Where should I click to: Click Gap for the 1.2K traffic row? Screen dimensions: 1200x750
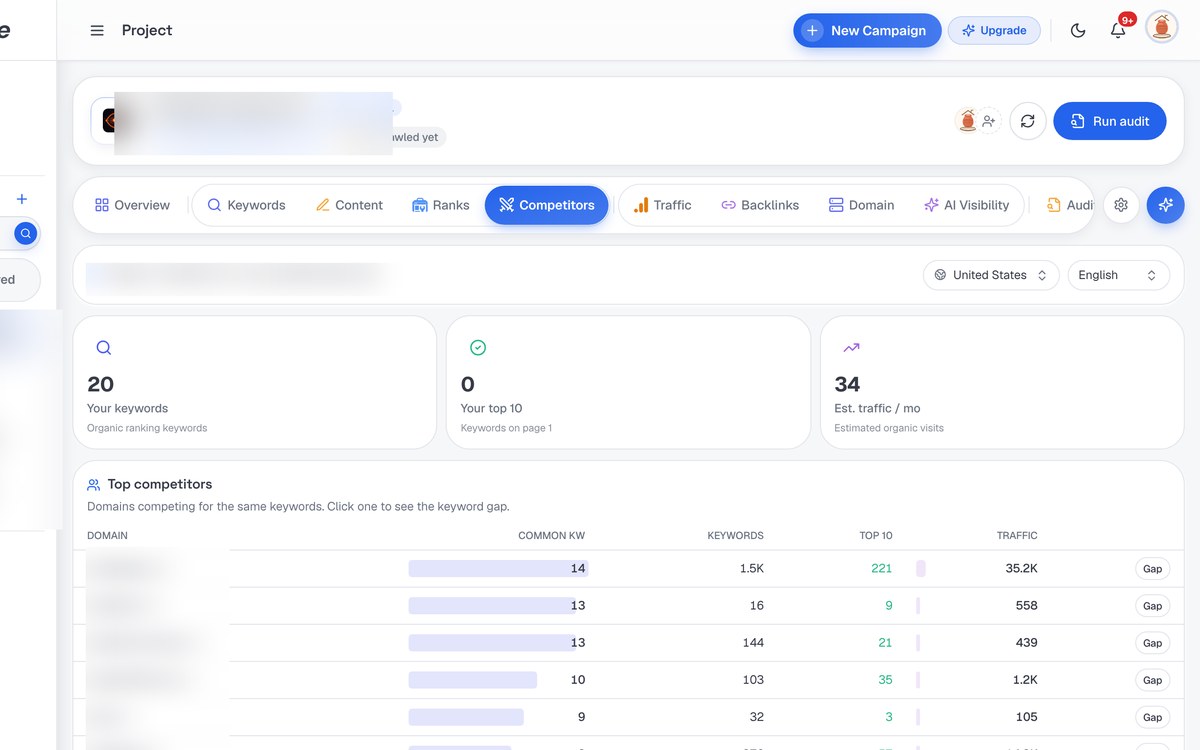point(1152,680)
